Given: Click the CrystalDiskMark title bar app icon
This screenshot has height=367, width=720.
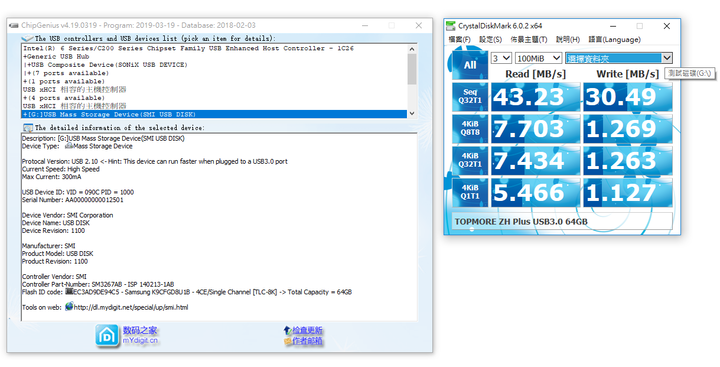Looking at the screenshot, I should 451,26.
